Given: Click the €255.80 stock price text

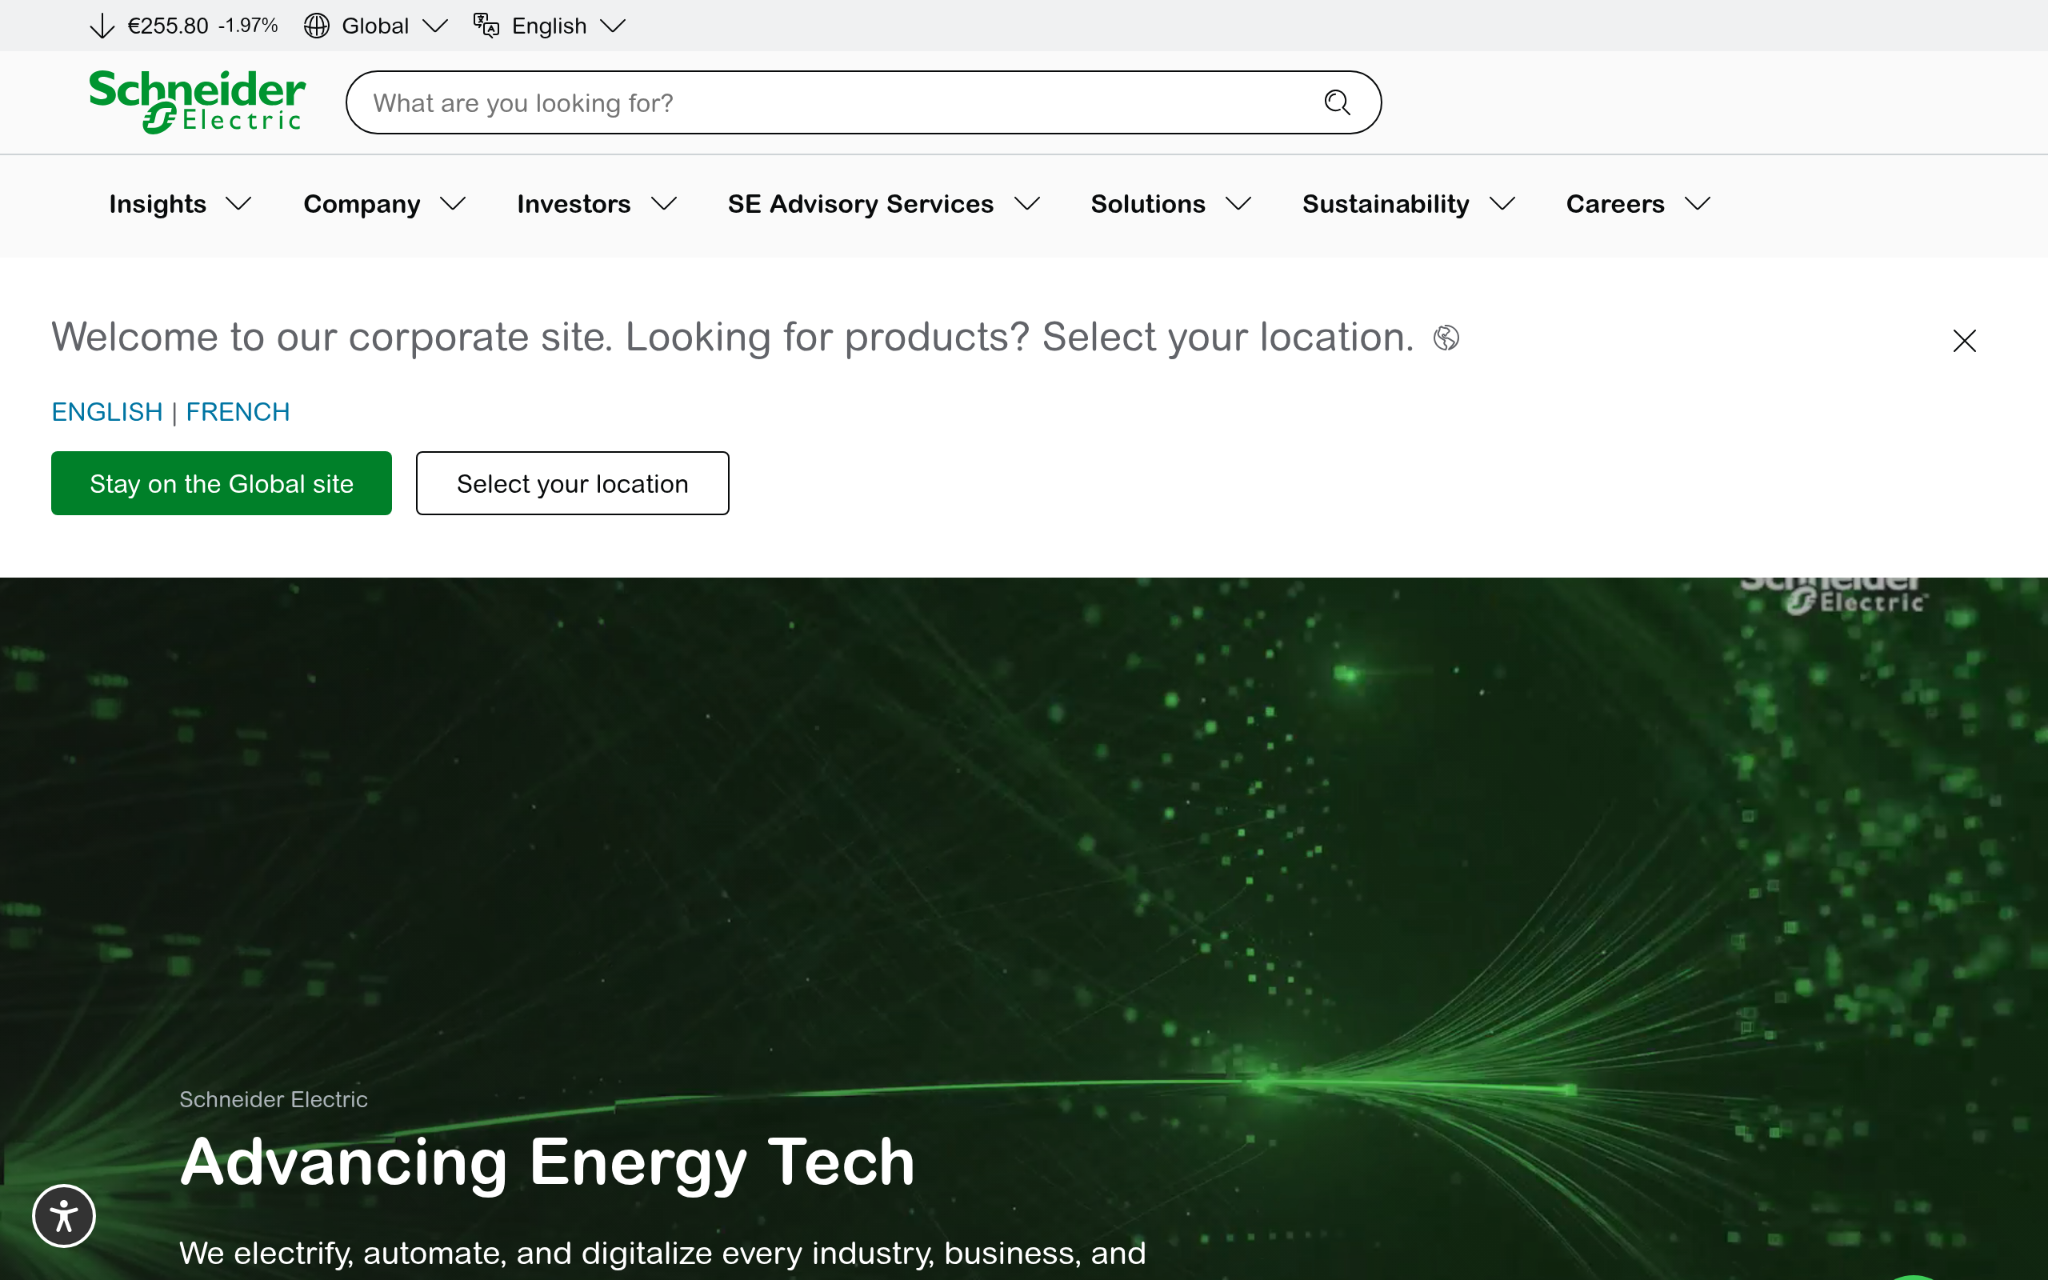Looking at the screenshot, I should tap(168, 26).
